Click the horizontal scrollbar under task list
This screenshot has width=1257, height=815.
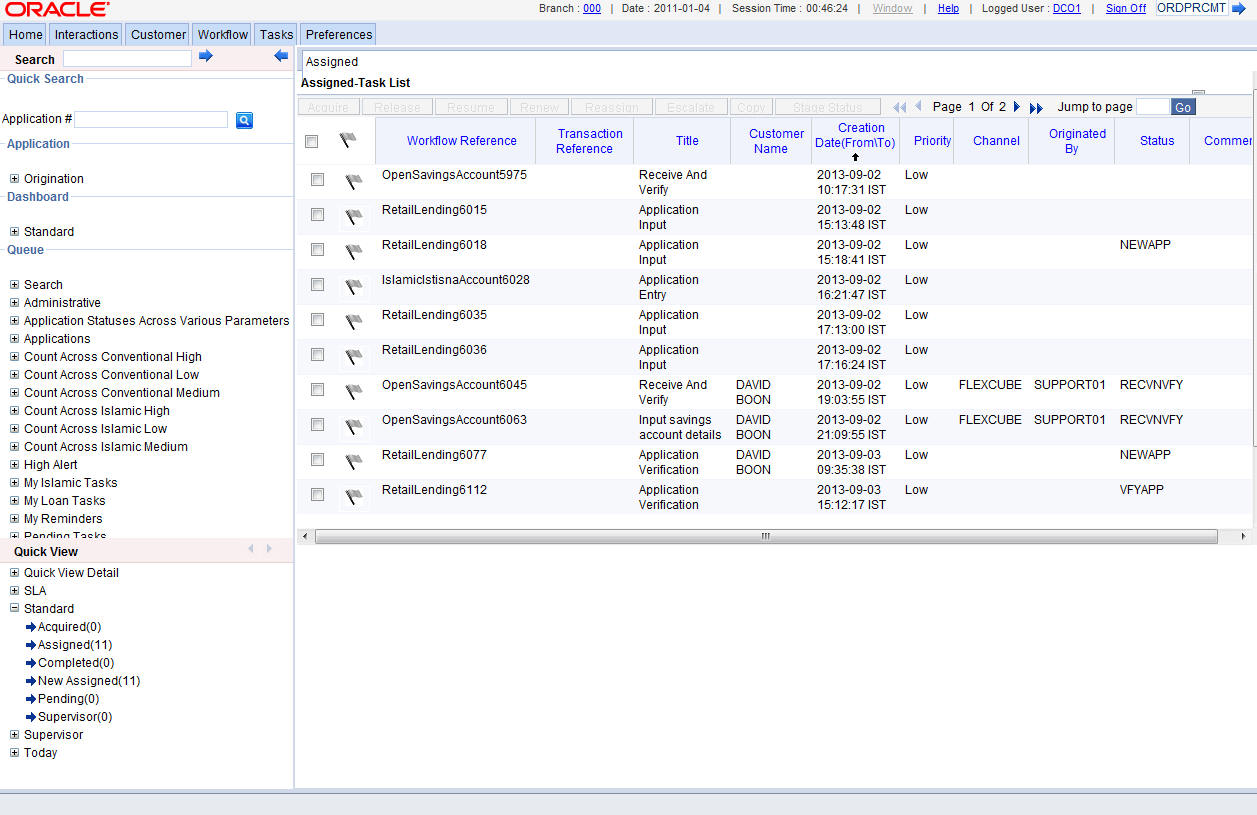click(x=766, y=537)
